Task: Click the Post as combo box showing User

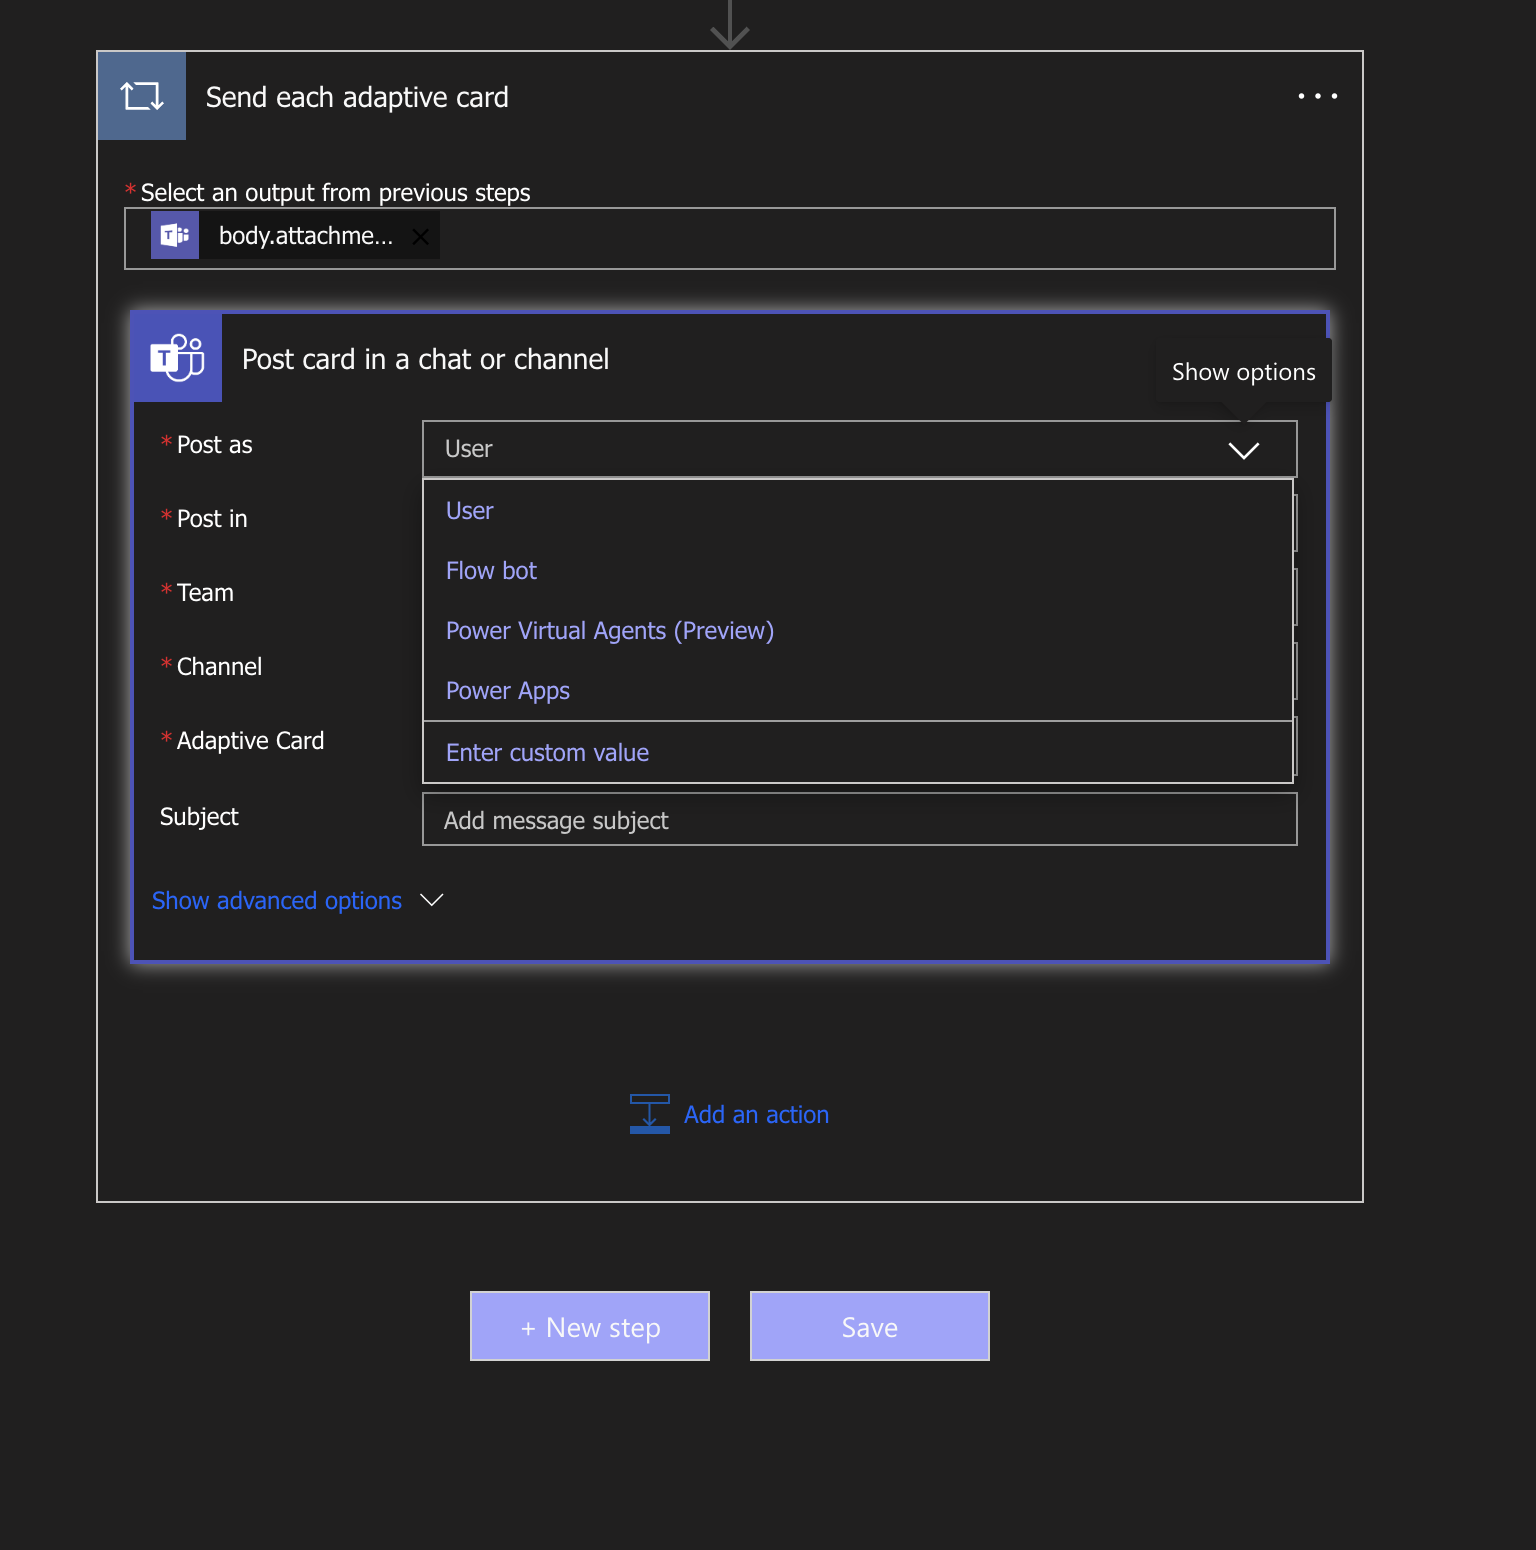Action: coord(860,449)
